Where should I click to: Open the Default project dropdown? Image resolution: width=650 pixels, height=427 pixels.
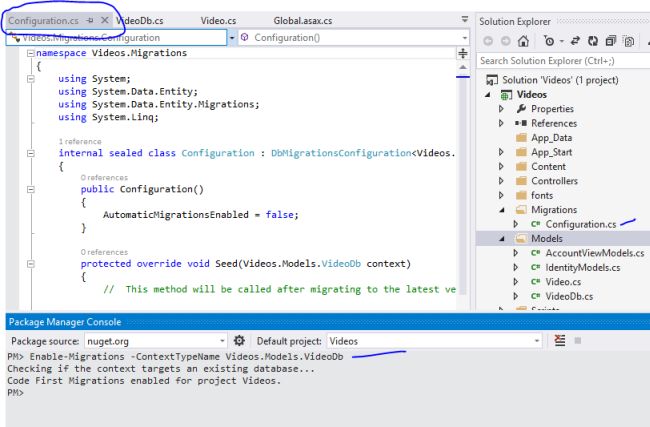click(x=537, y=341)
